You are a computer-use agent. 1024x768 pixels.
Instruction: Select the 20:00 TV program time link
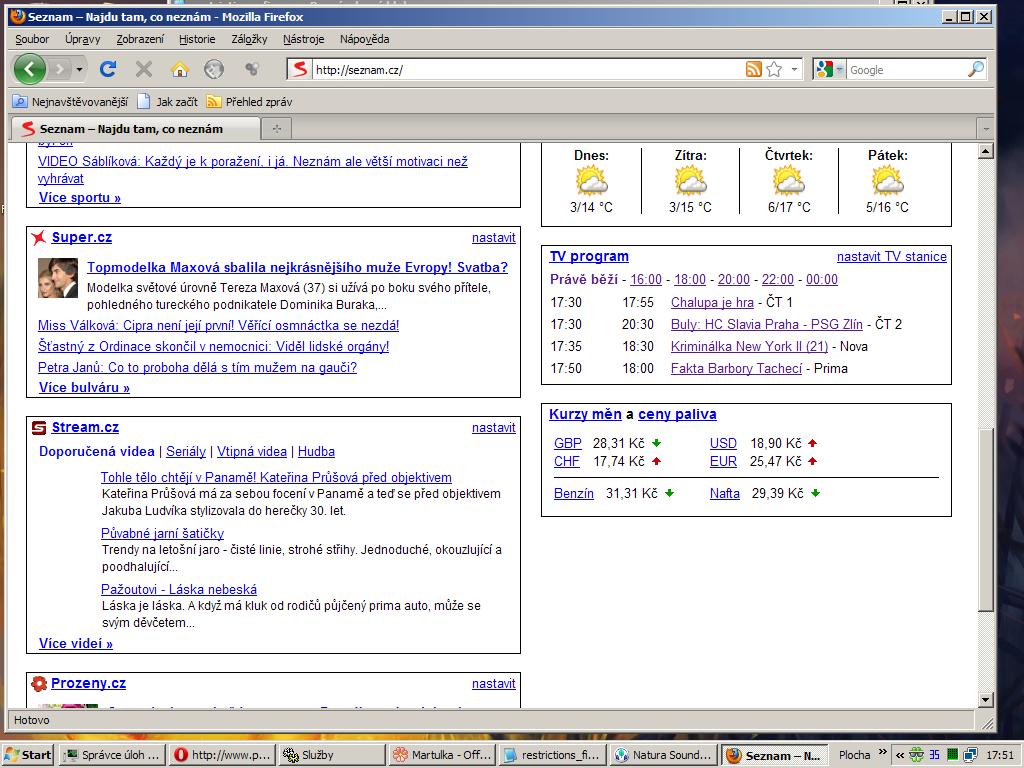pyautogui.click(x=733, y=280)
